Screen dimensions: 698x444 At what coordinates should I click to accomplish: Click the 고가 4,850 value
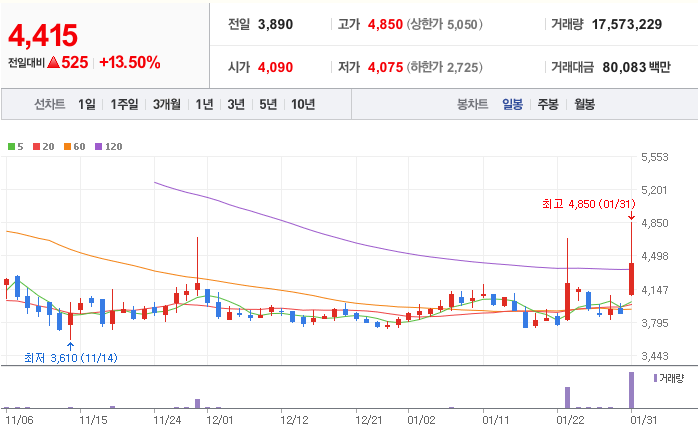point(385,24)
